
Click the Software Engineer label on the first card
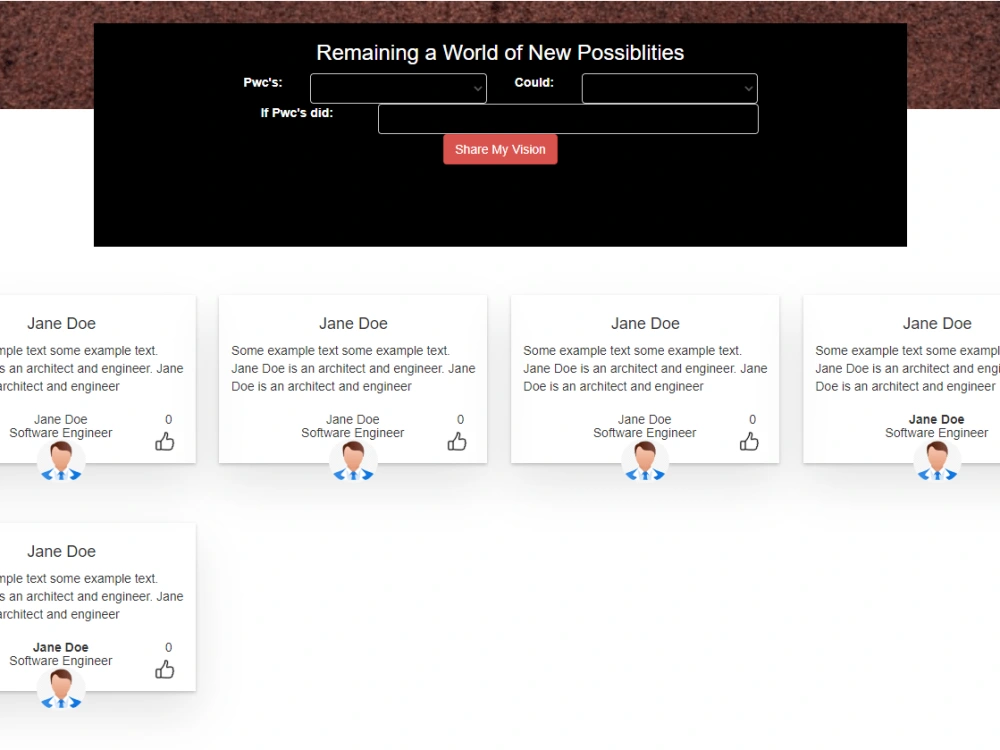click(61, 433)
